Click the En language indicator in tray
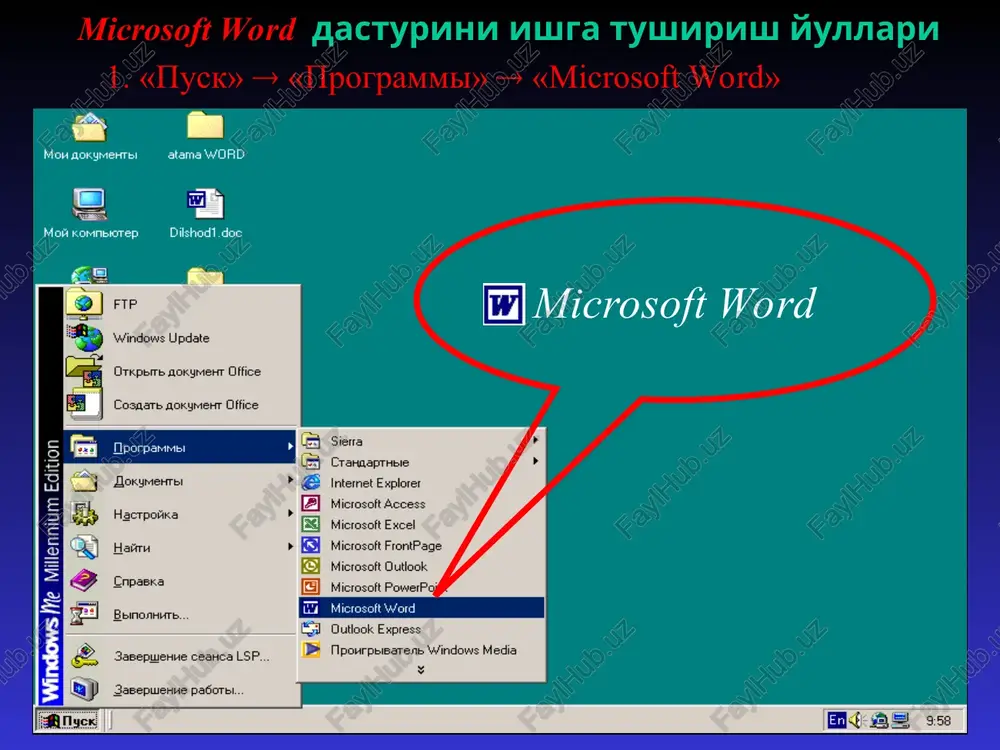Image resolution: width=1000 pixels, height=750 pixels. click(x=836, y=720)
